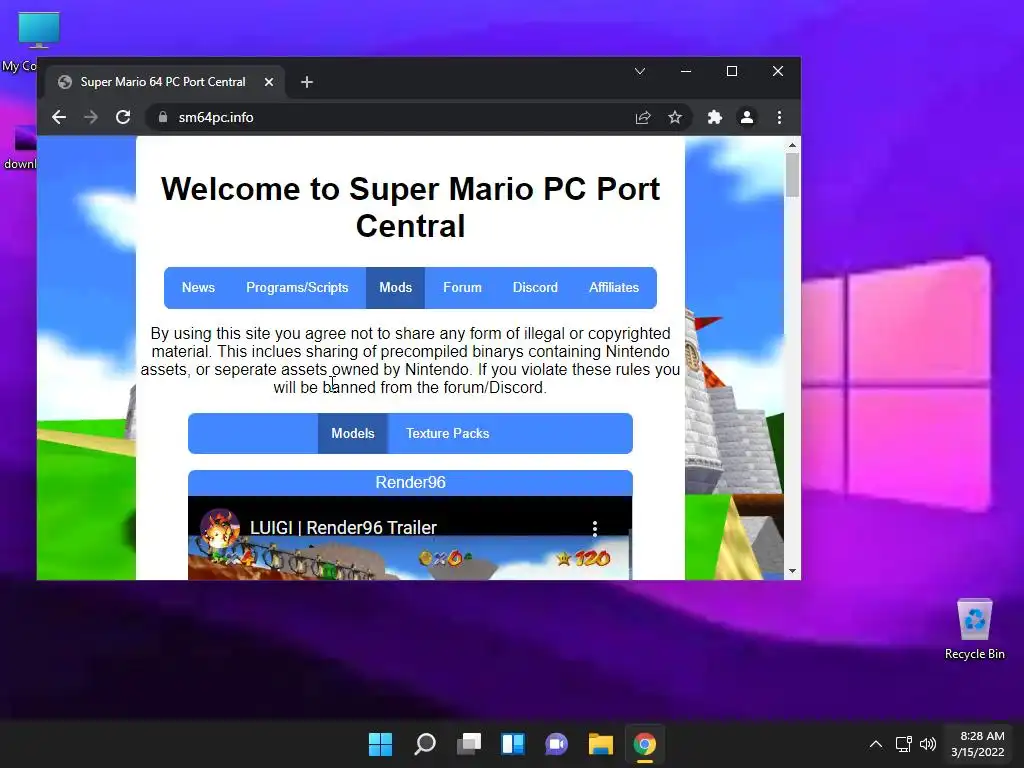Select the Mods navigation item

[395, 287]
